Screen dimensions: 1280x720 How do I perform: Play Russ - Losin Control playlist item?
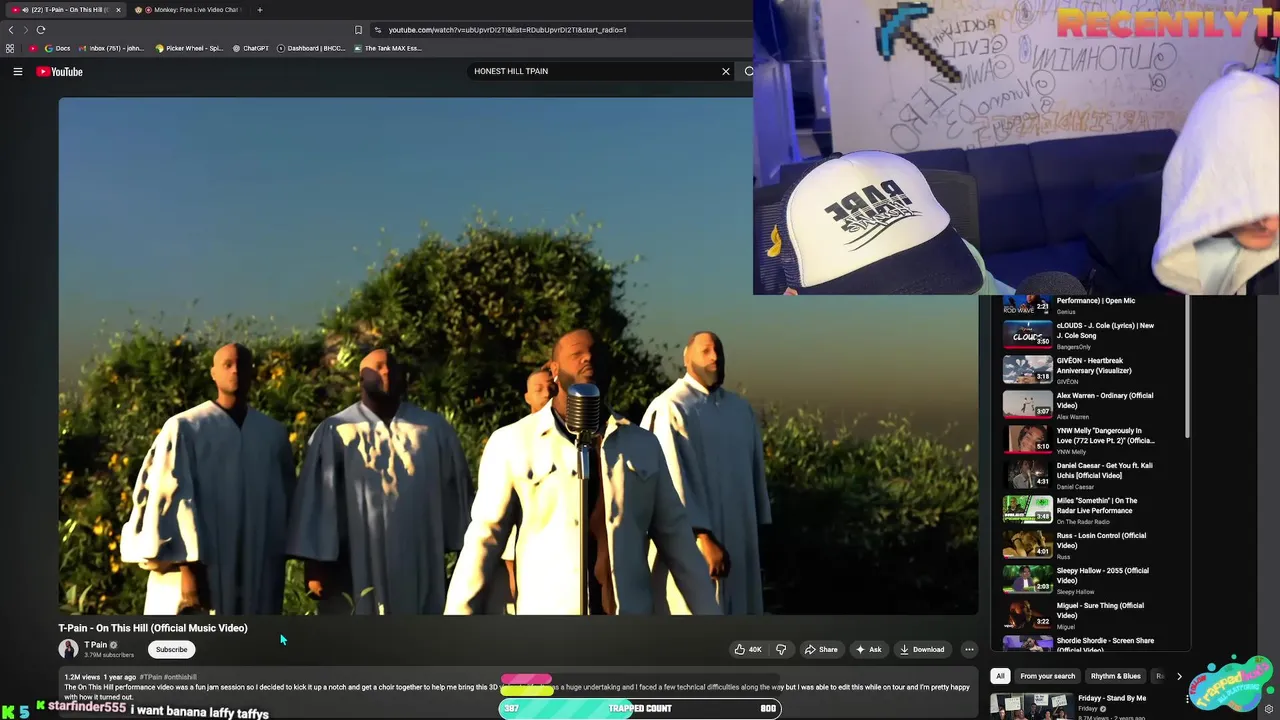(x=1080, y=545)
